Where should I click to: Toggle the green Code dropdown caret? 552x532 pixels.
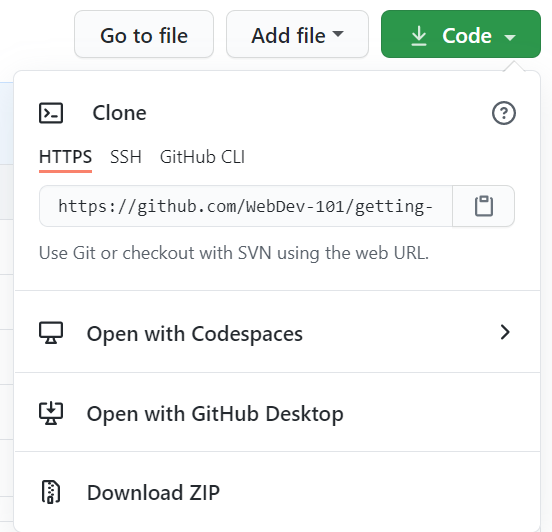[x=510, y=37]
